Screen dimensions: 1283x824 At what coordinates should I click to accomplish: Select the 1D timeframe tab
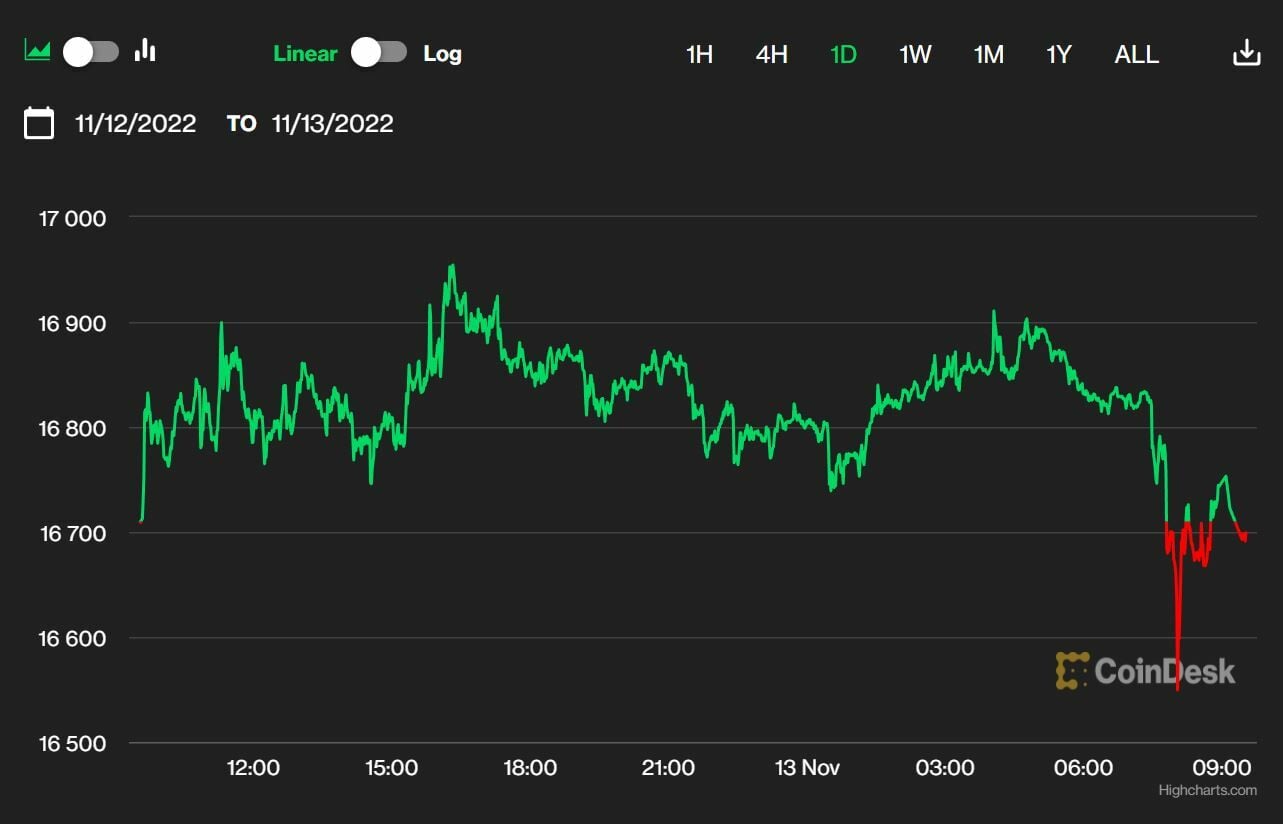[843, 54]
